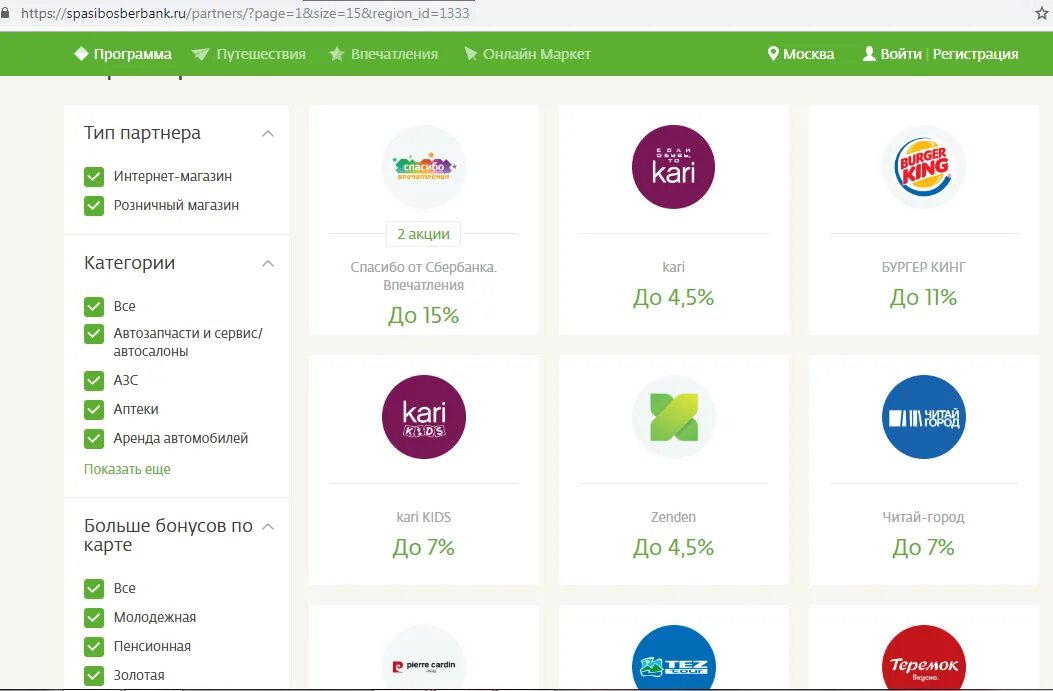Uncheck the Аптеки checkbox

point(94,410)
